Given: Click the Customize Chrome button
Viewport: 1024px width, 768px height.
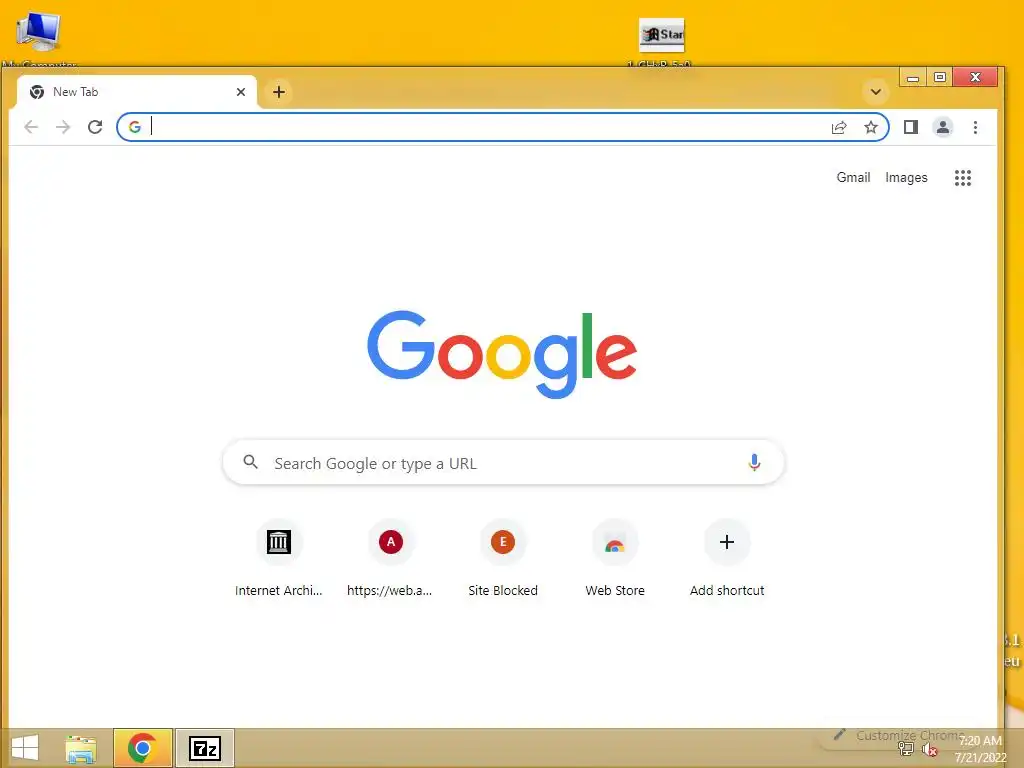Looking at the screenshot, I should point(900,735).
